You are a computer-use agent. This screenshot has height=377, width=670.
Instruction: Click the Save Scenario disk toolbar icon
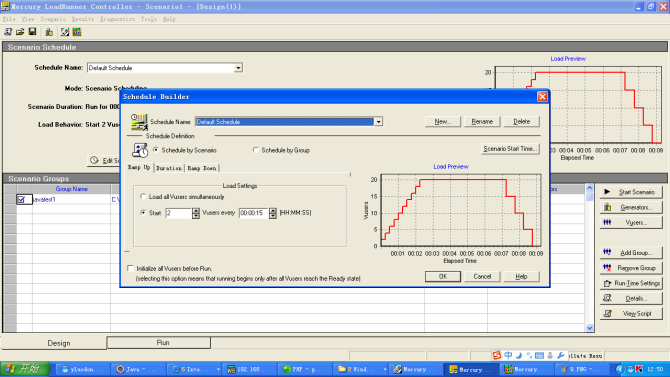(x=32, y=32)
